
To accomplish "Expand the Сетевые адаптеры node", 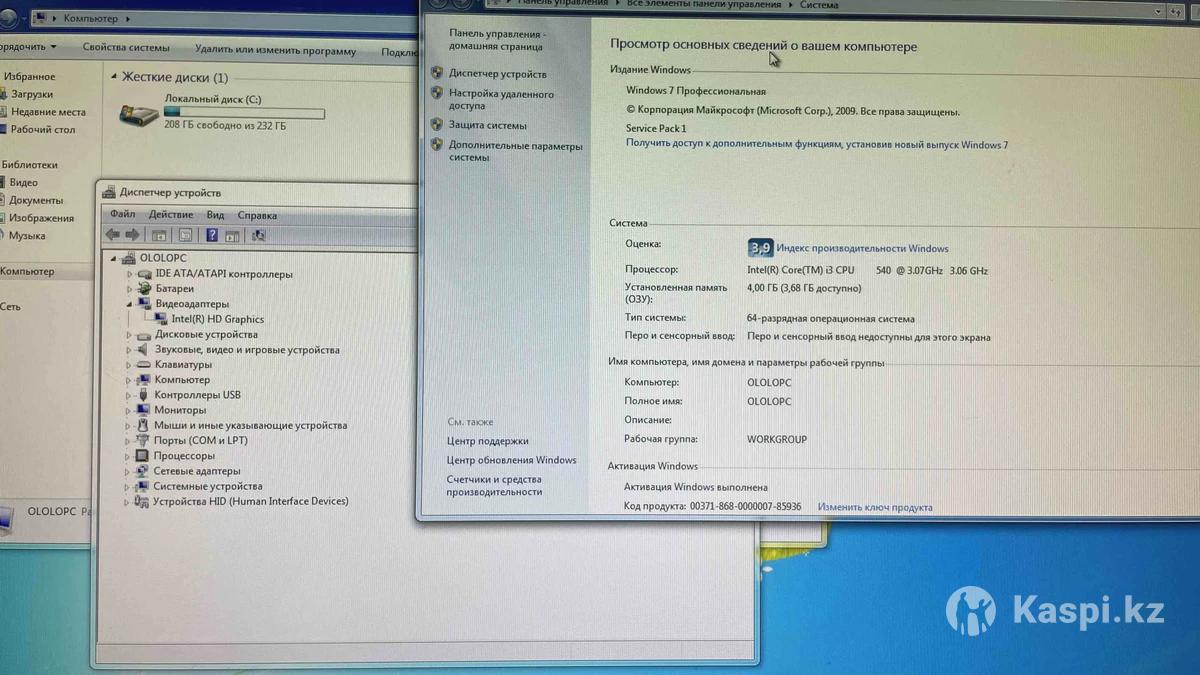I will point(129,471).
